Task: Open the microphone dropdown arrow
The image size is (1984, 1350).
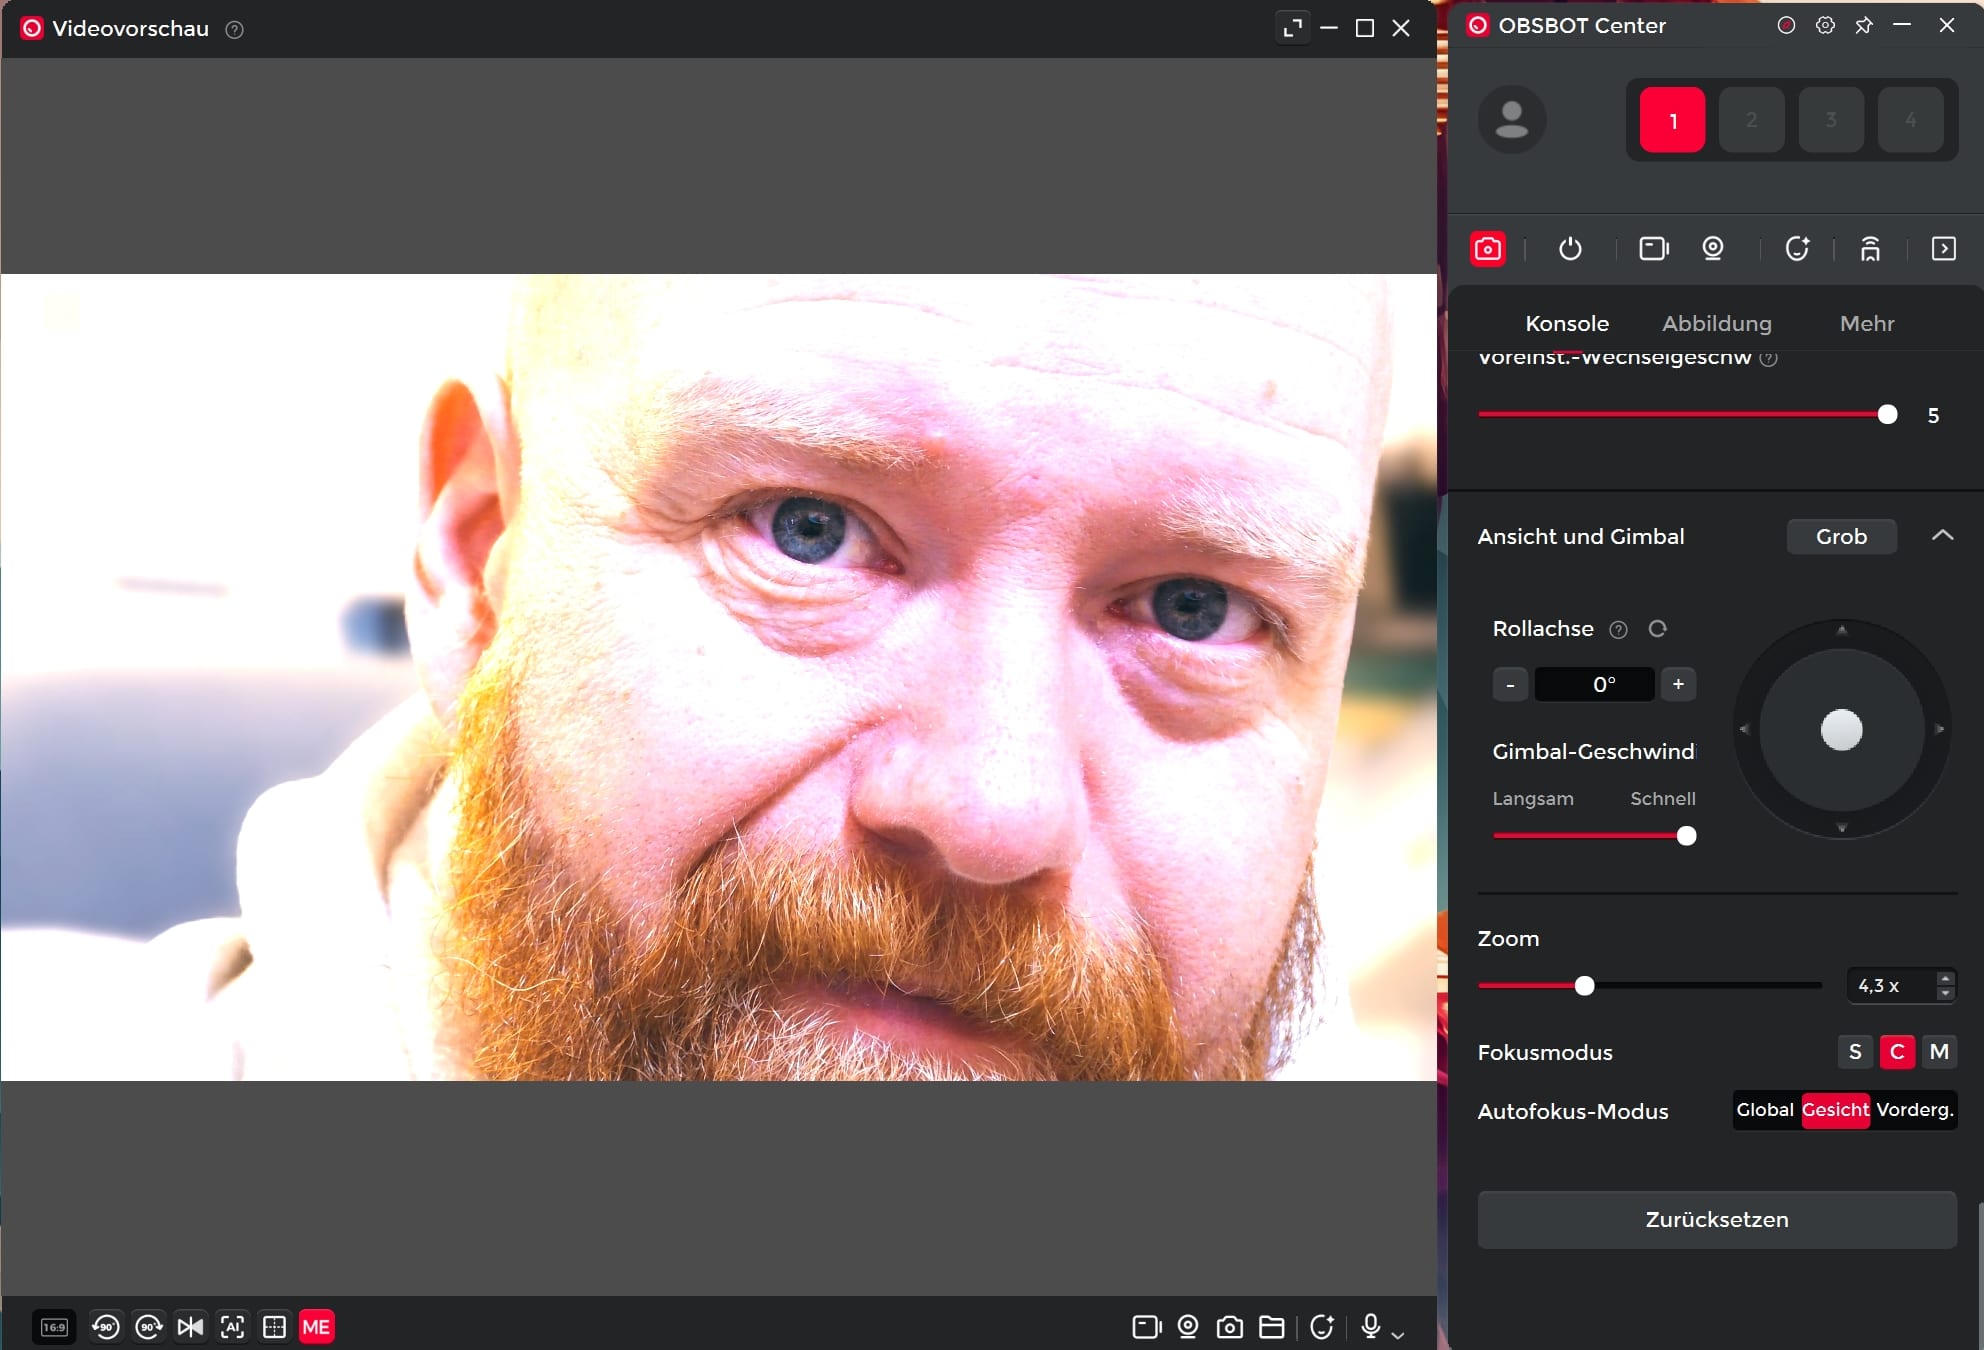Action: point(1398,1334)
